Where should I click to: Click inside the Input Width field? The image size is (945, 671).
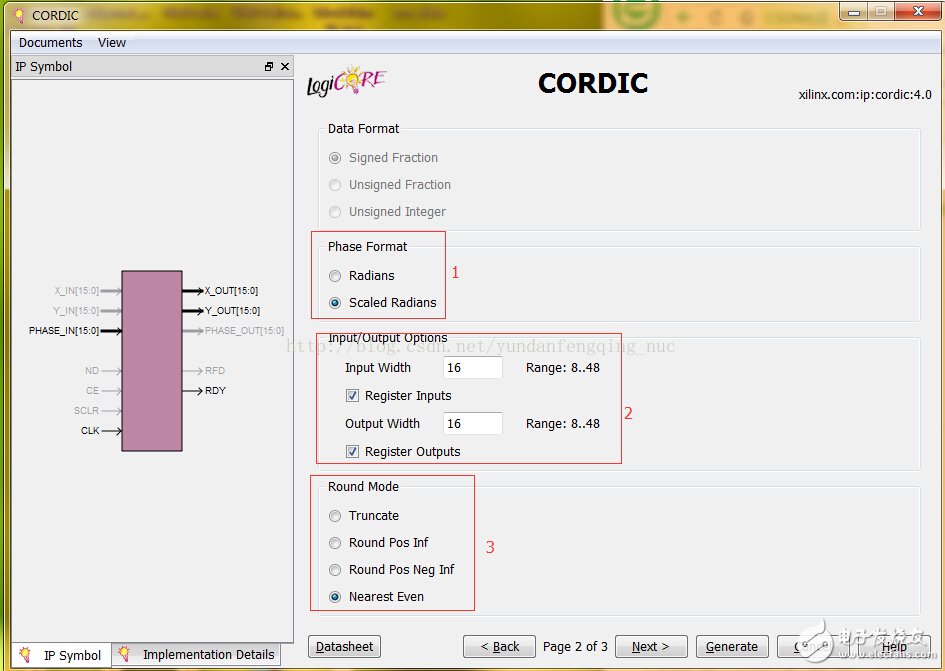click(471, 367)
